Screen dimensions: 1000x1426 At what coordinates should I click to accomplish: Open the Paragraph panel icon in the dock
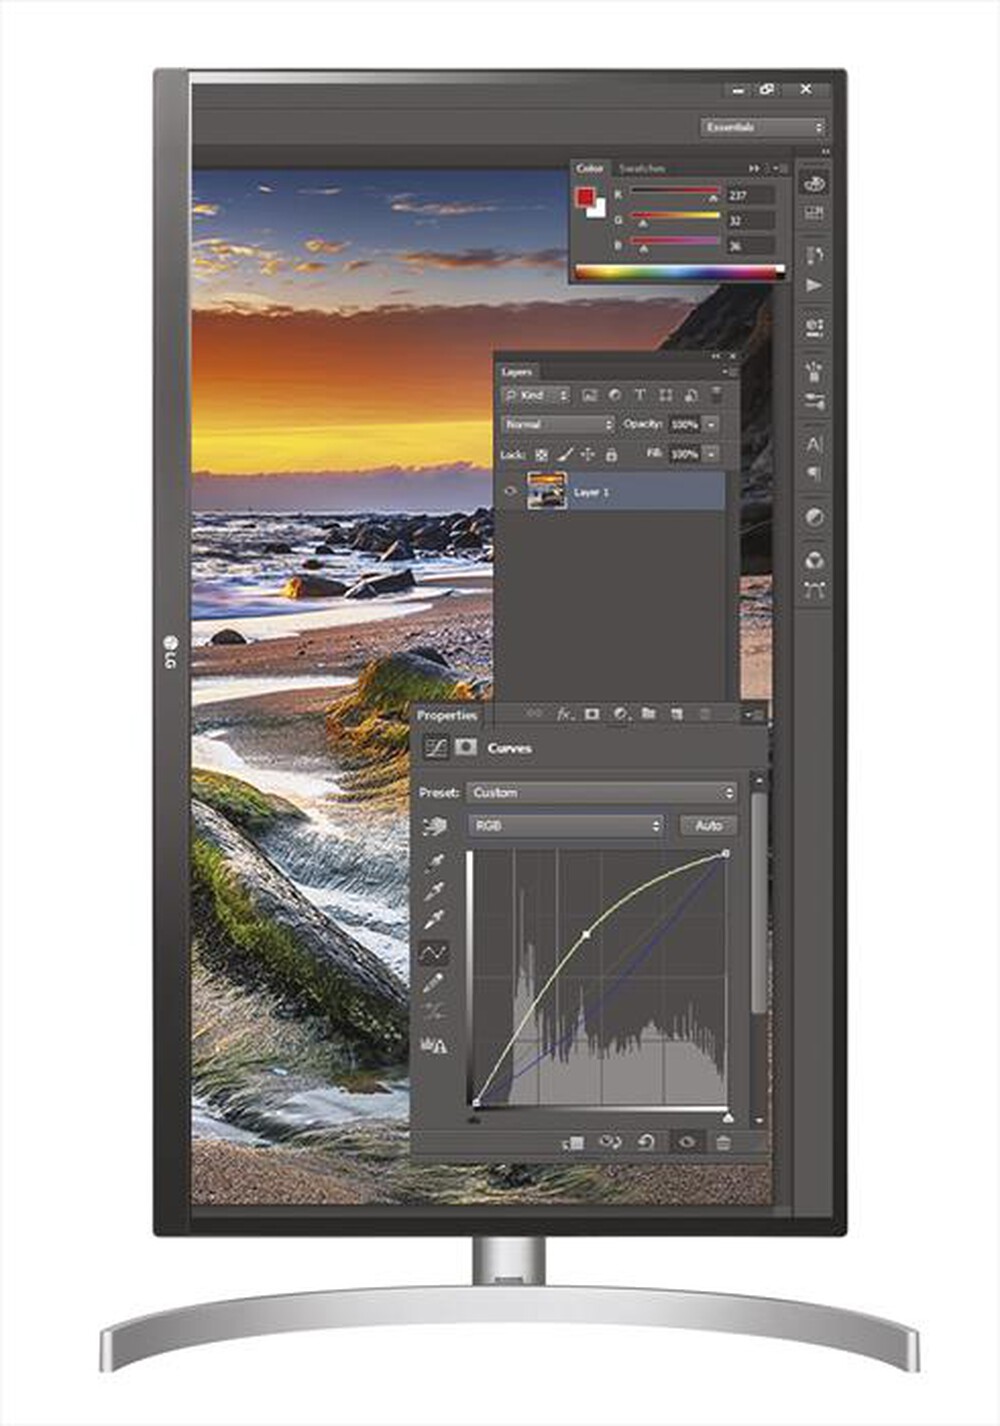[814, 473]
